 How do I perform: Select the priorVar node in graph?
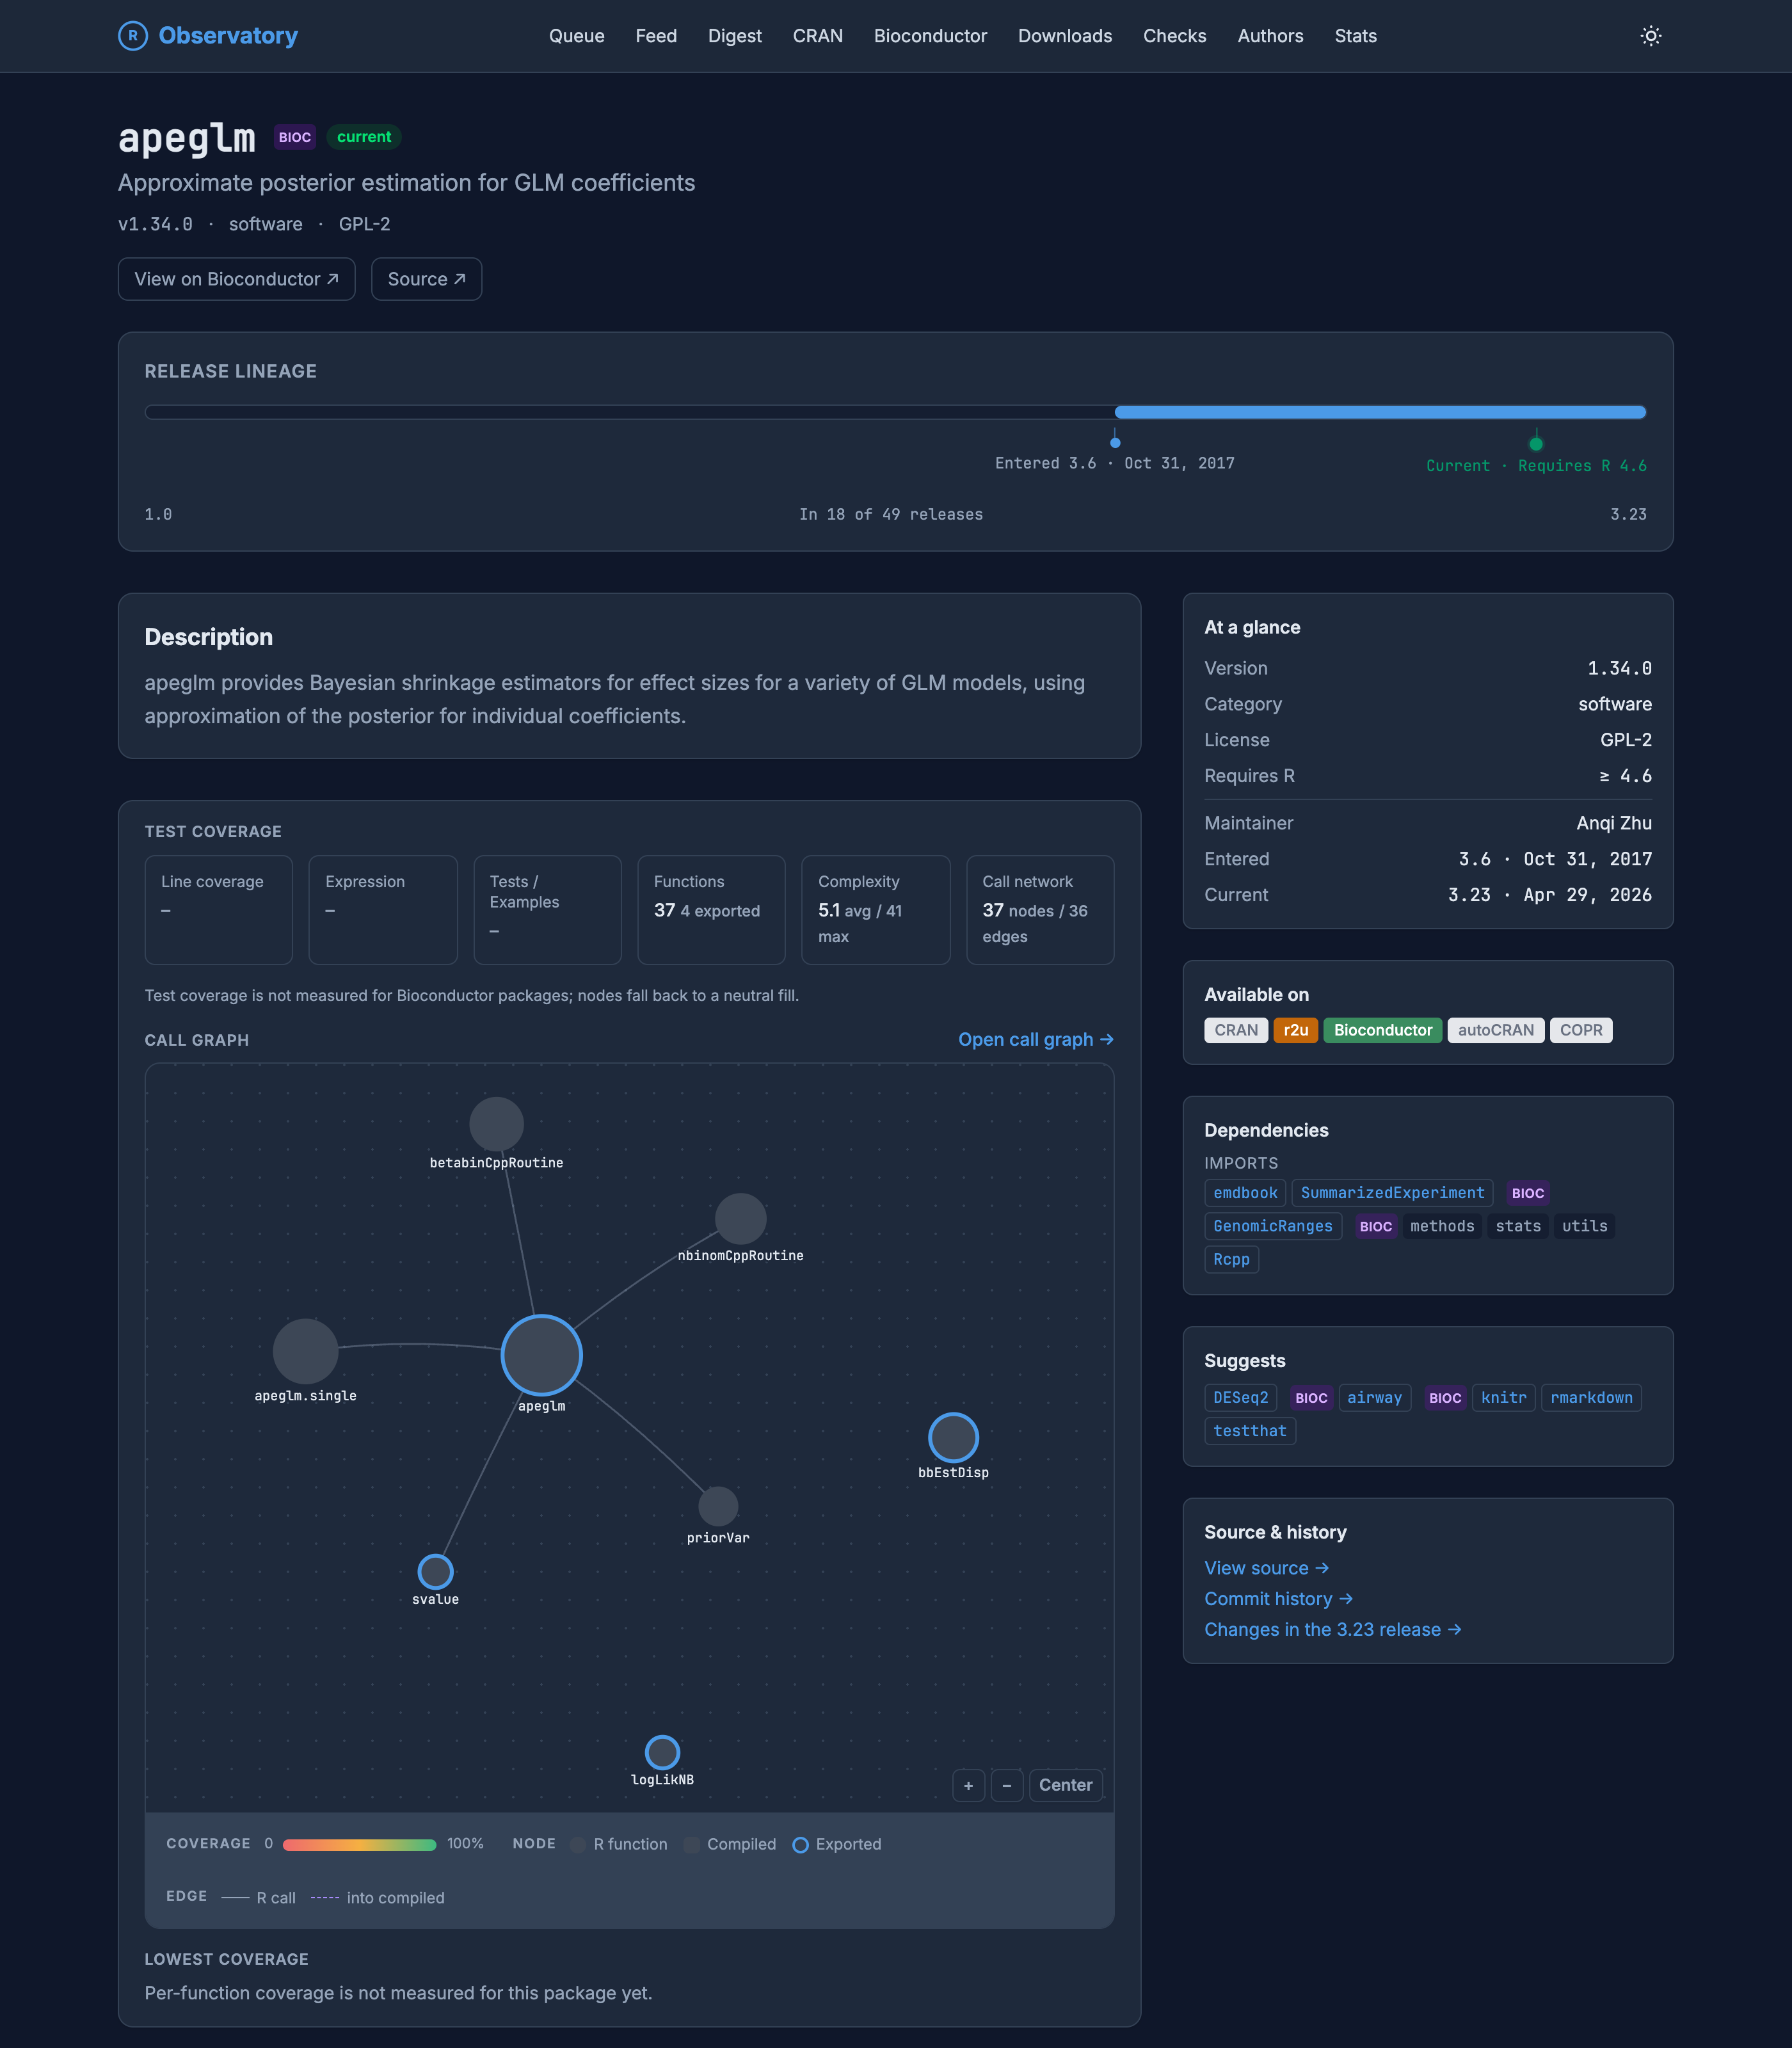717,1506
